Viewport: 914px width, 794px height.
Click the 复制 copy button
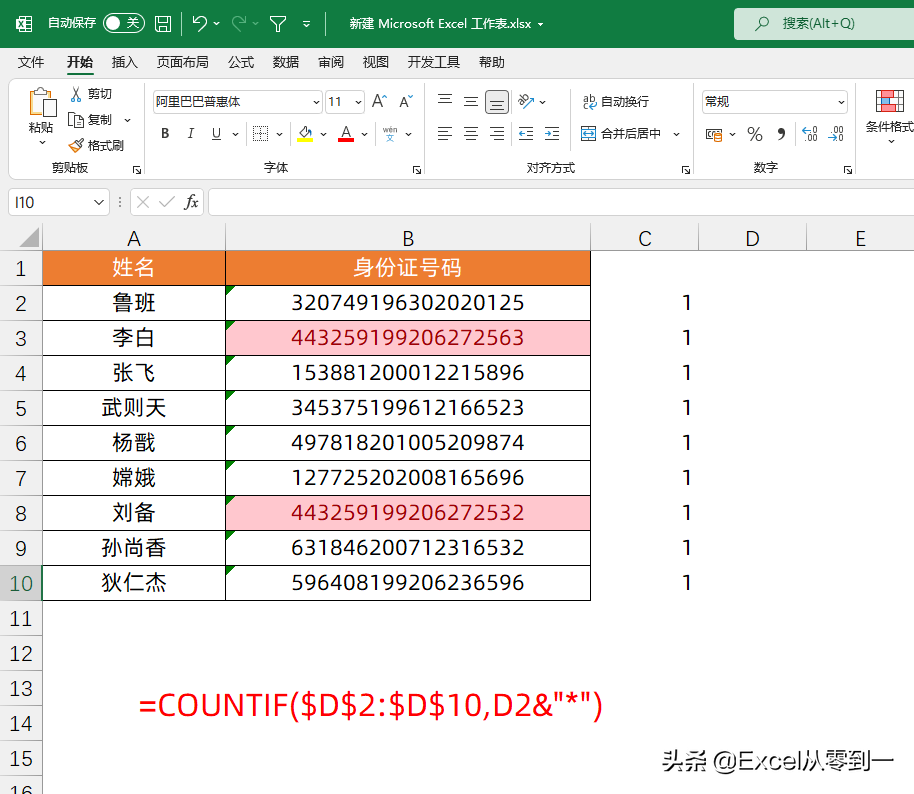tap(92, 120)
